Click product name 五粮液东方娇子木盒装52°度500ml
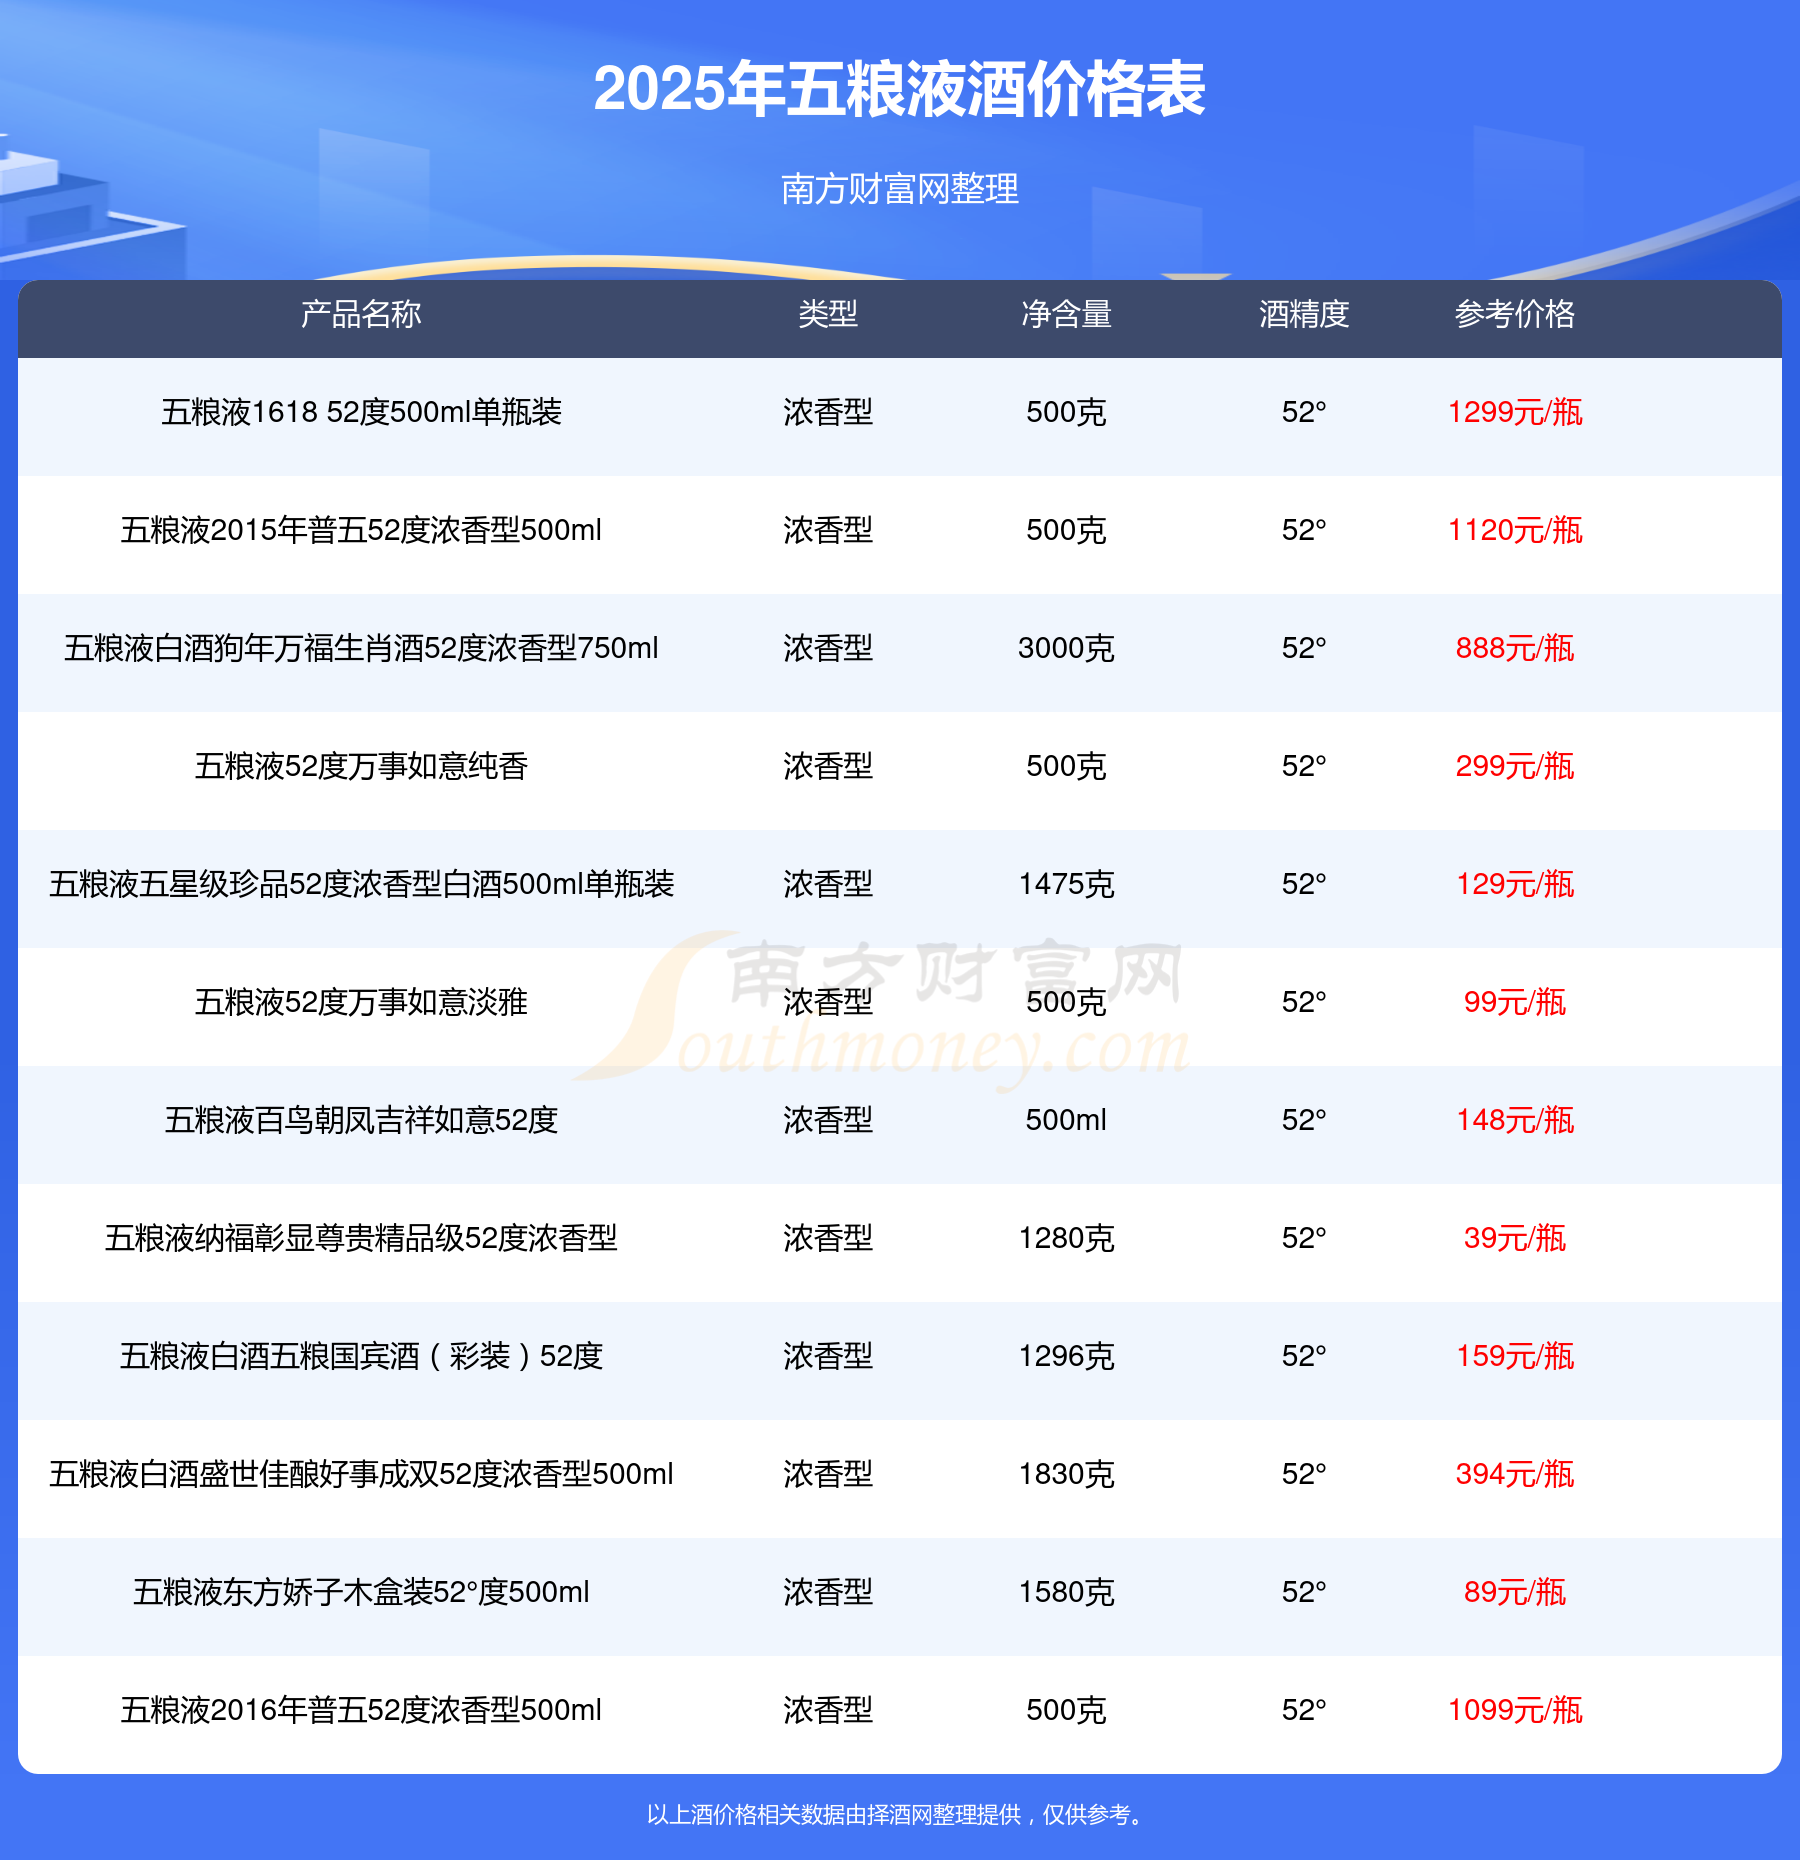 click(x=361, y=1592)
